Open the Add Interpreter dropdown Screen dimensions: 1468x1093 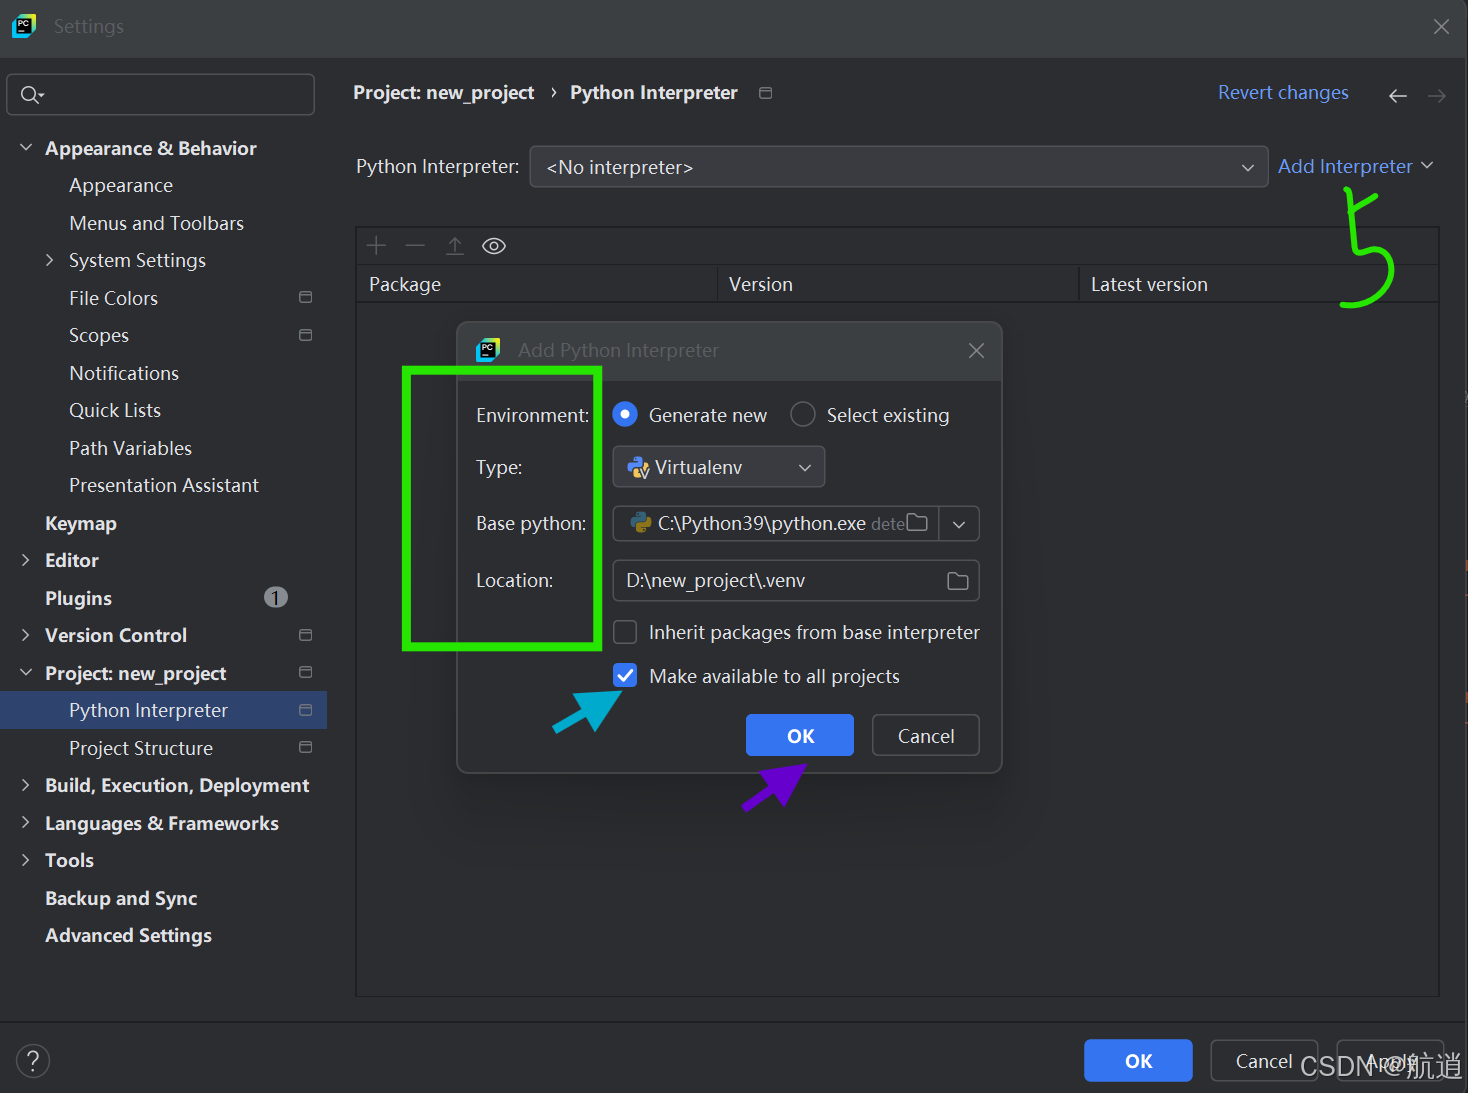pyautogui.click(x=1355, y=166)
